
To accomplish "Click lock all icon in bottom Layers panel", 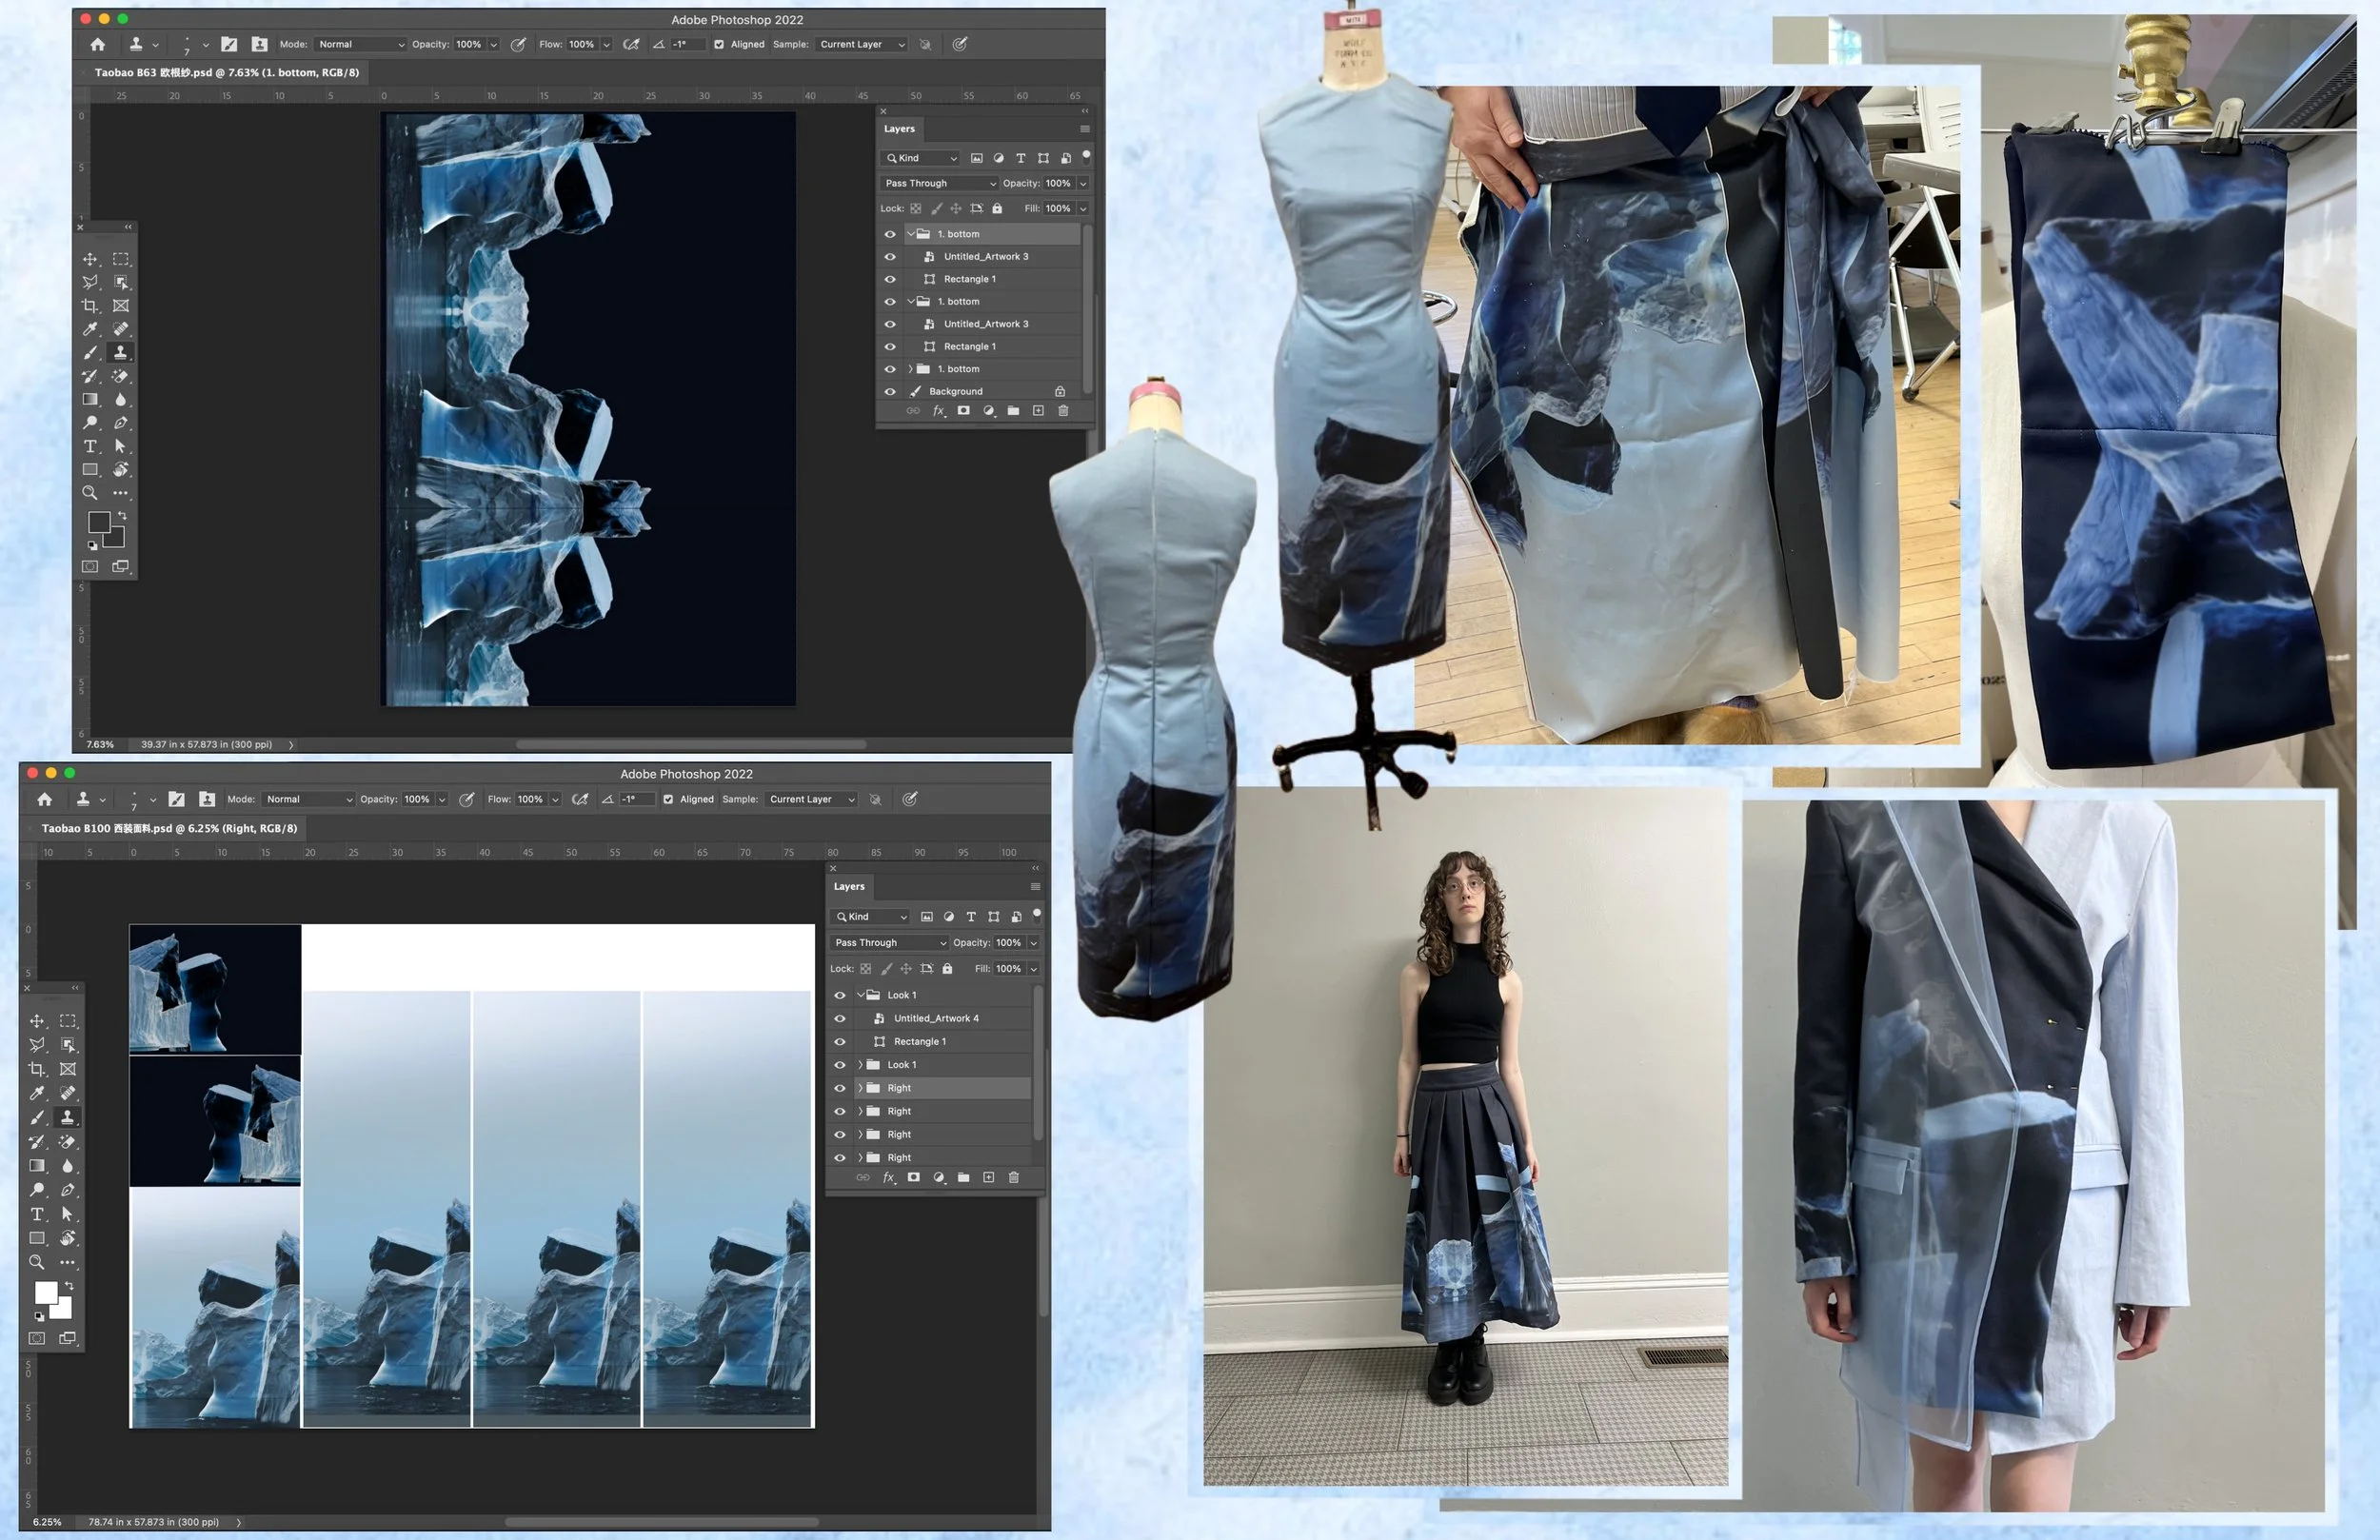I will coord(947,968).
